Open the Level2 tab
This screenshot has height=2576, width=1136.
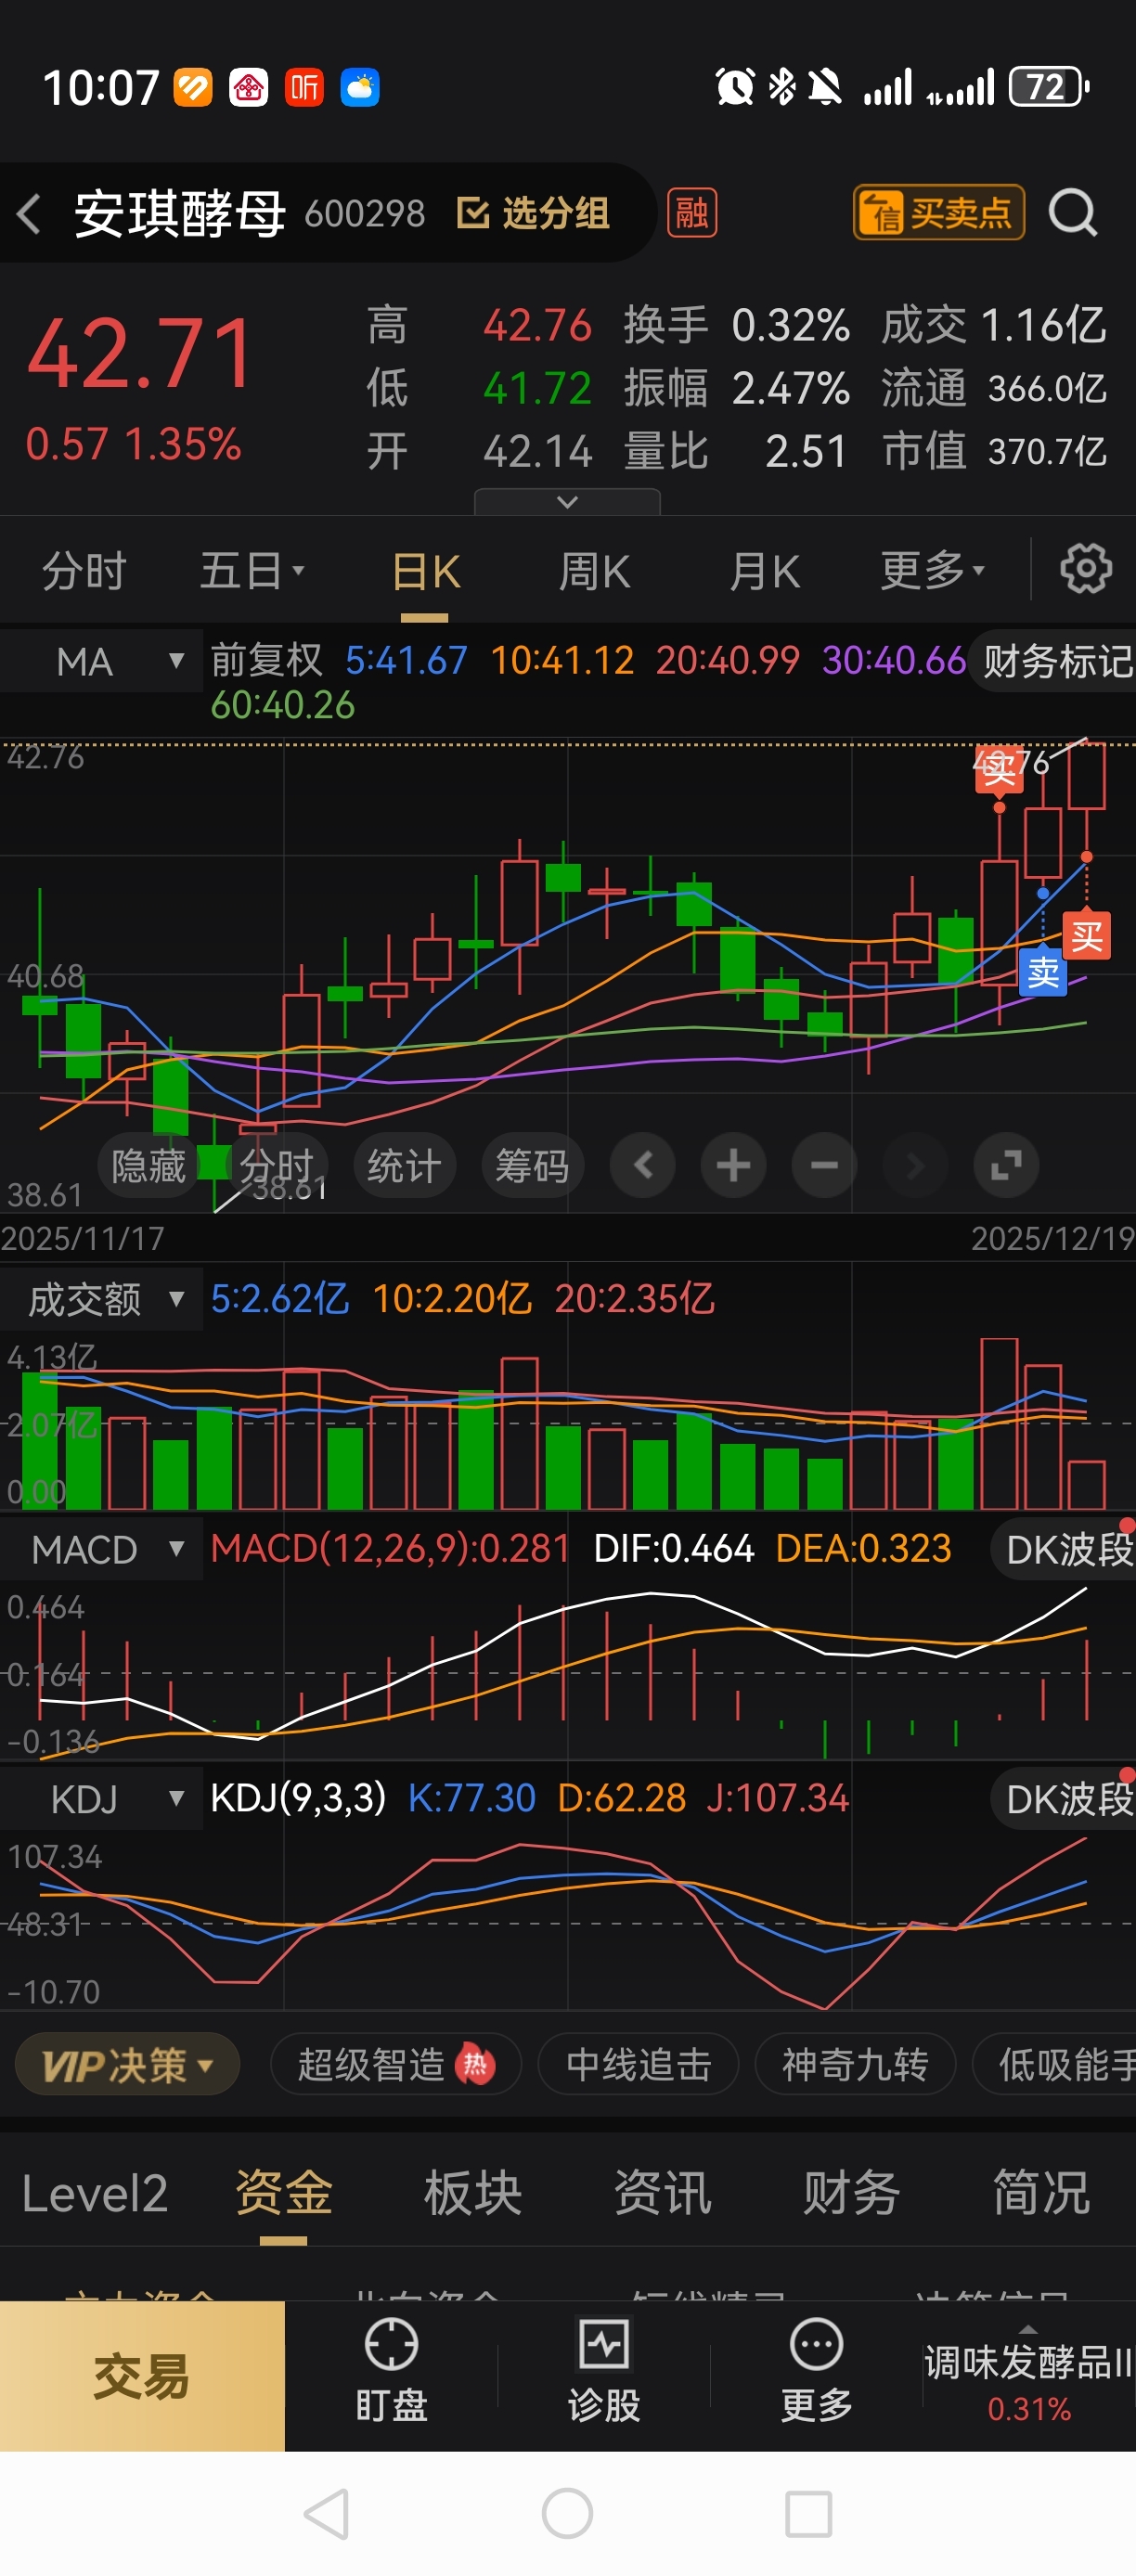(95, 2193)
